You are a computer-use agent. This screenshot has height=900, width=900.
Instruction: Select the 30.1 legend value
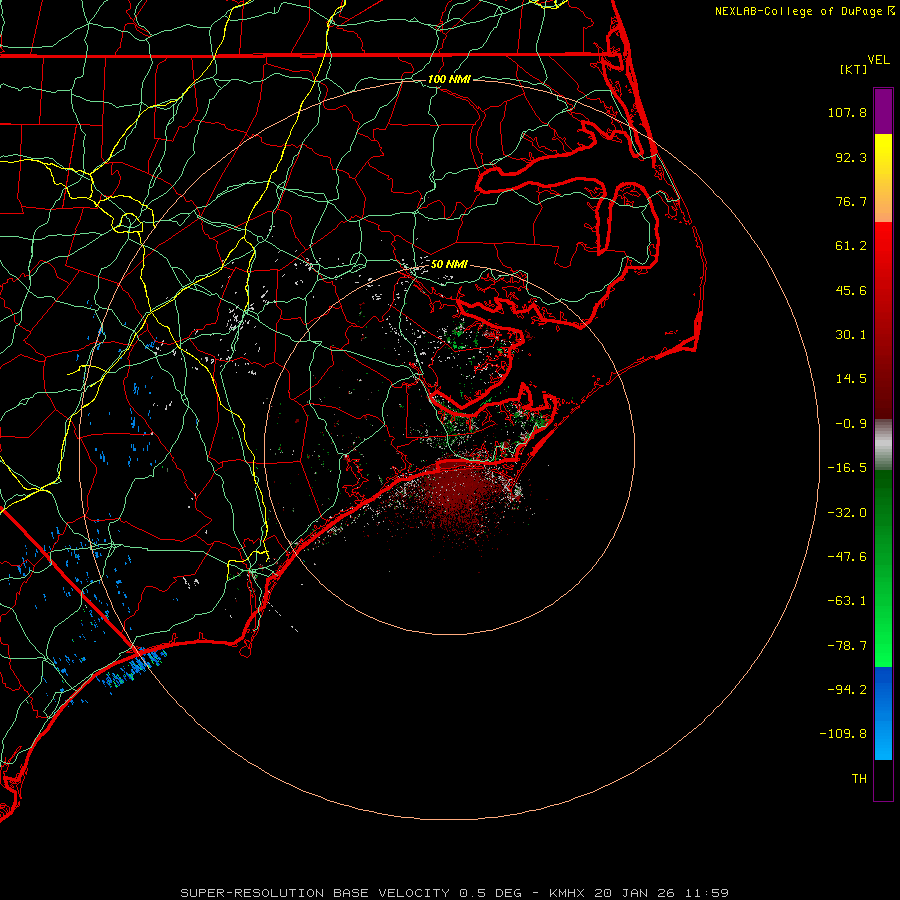851,335
